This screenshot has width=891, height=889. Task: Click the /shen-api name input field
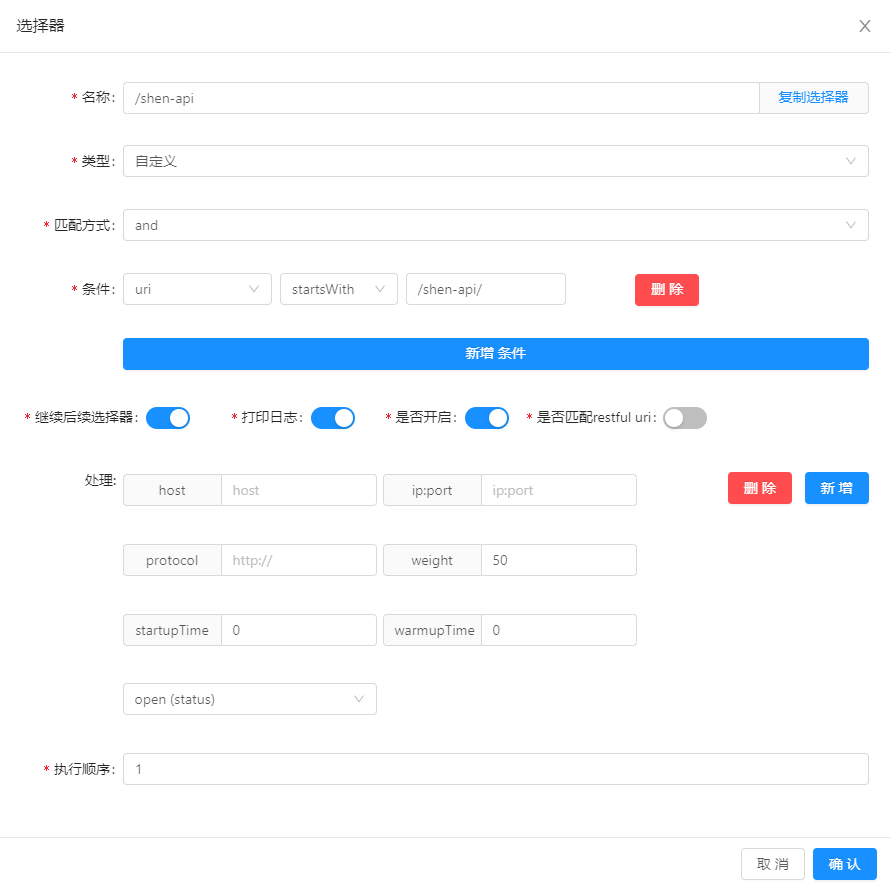[440, 97]
